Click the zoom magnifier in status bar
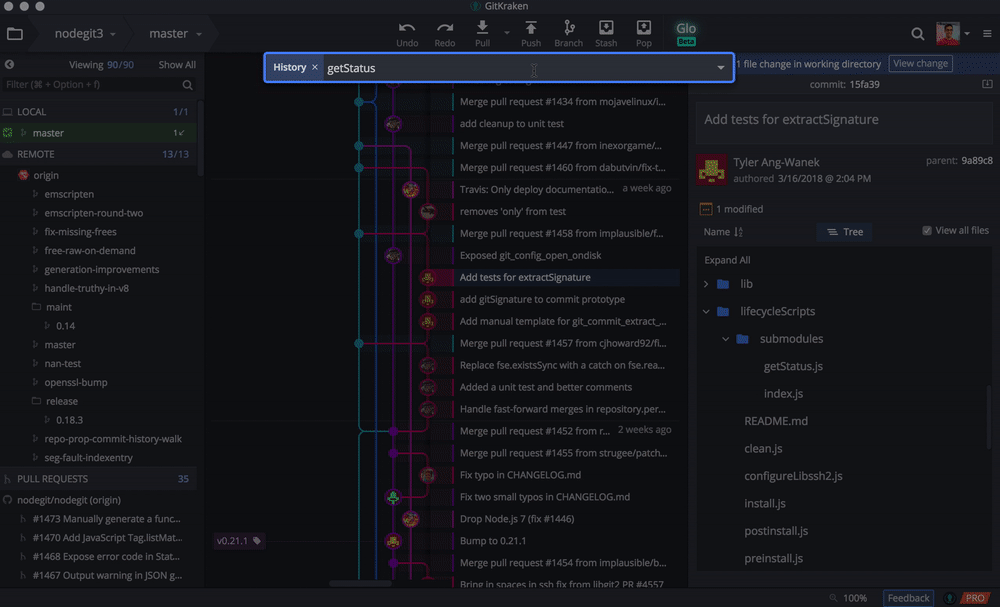Image resolution: width=1000 pixels, height=607 pixels. (833, 598)
